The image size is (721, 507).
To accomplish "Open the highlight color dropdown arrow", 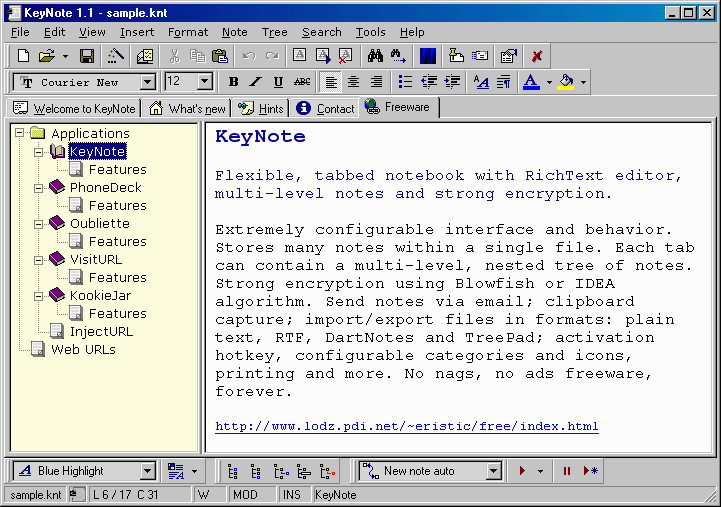I will tap(583, 82).
